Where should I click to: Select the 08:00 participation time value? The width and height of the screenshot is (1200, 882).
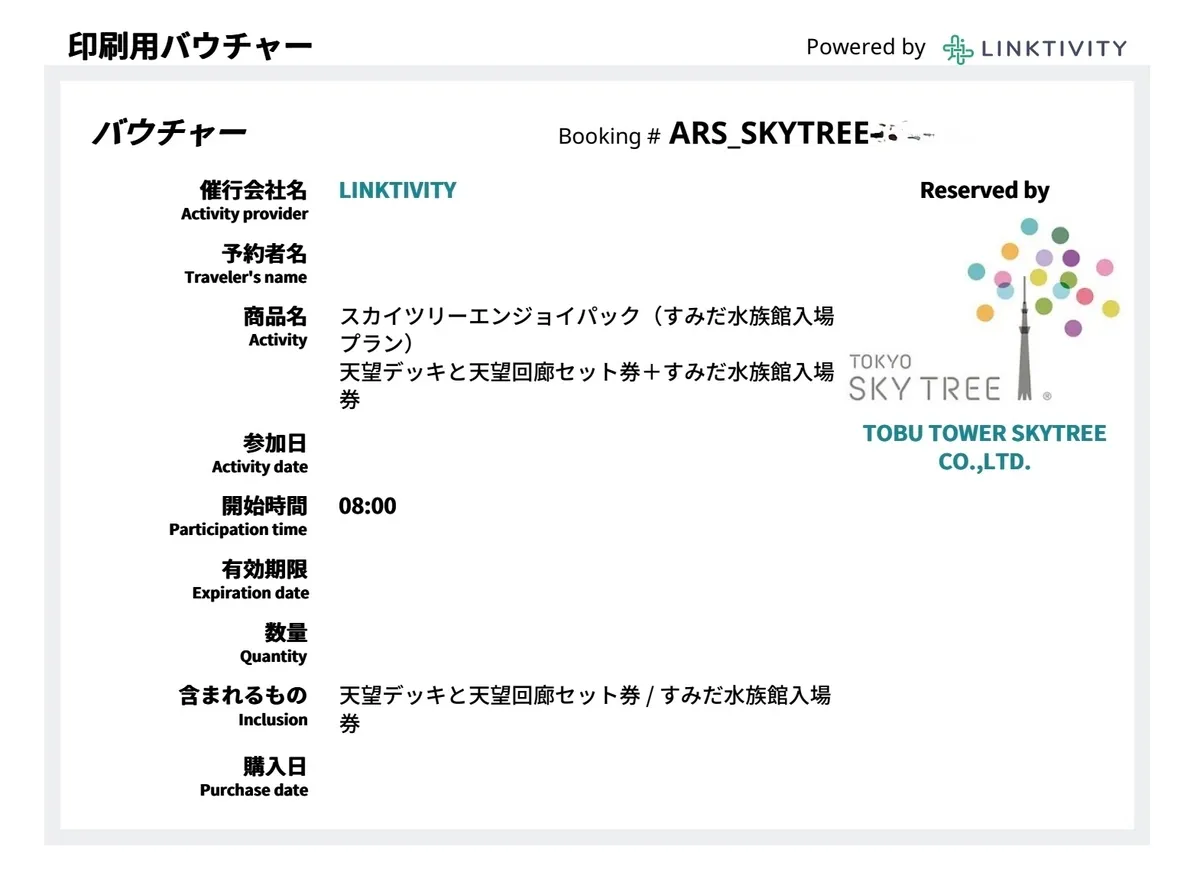(367, 506)
